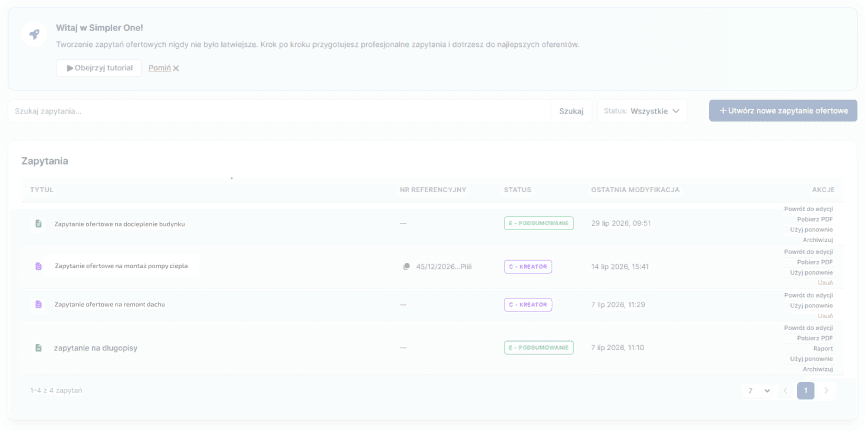Click the Szukaj search button

pyautogui.click(x=571, y=111)
